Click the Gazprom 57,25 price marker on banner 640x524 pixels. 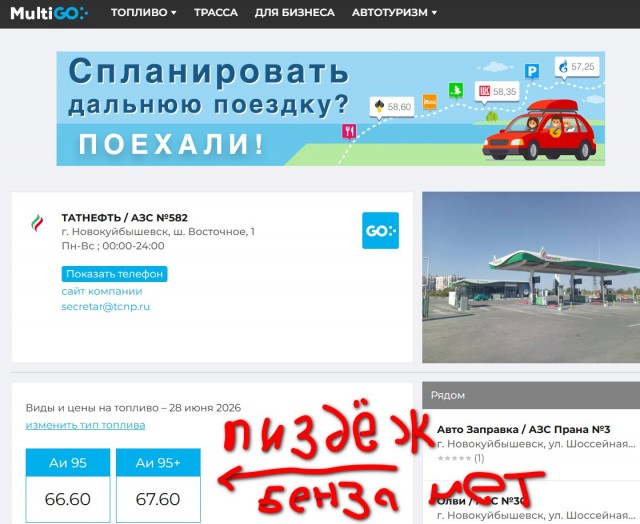pos(577,67)
